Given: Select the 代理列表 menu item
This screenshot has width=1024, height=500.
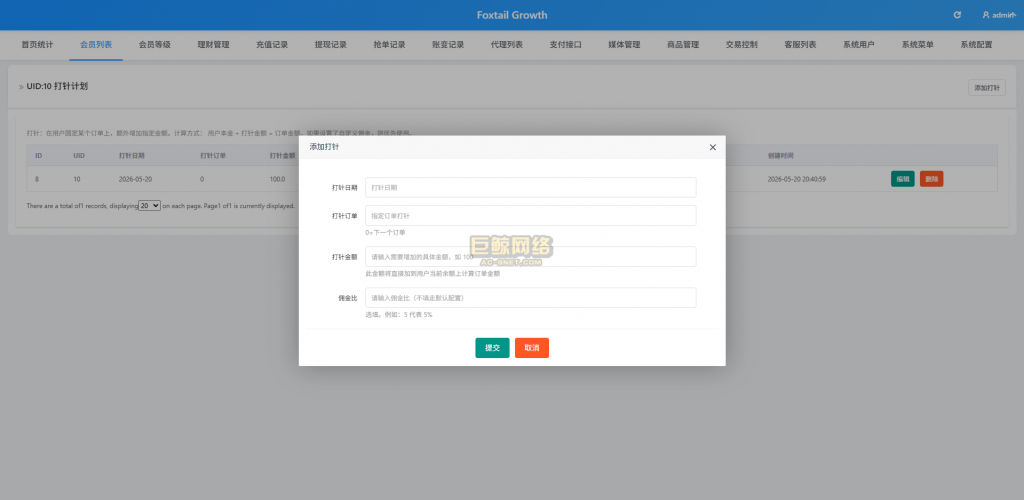Looking at the screenshot, I should click(507, 45).
